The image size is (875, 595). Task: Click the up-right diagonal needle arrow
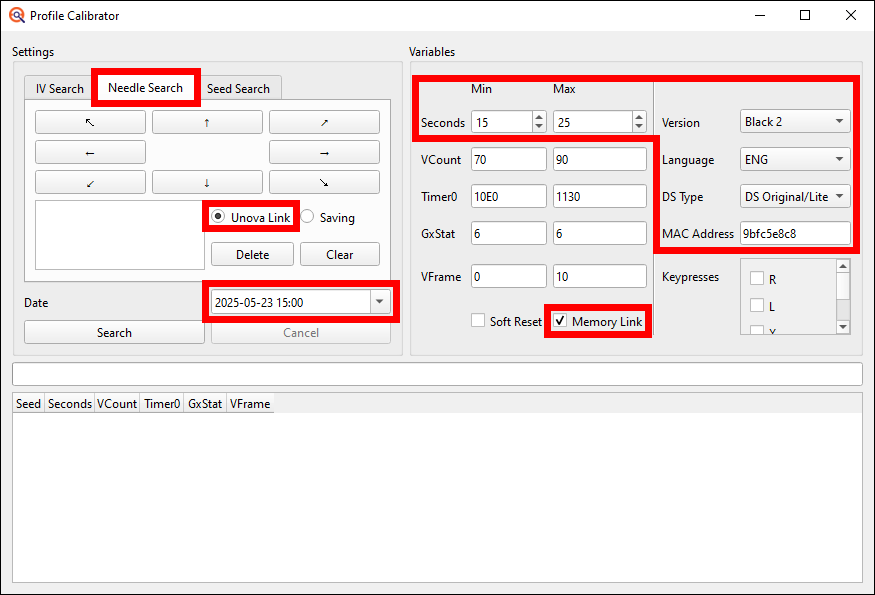(x=323, y=121)
